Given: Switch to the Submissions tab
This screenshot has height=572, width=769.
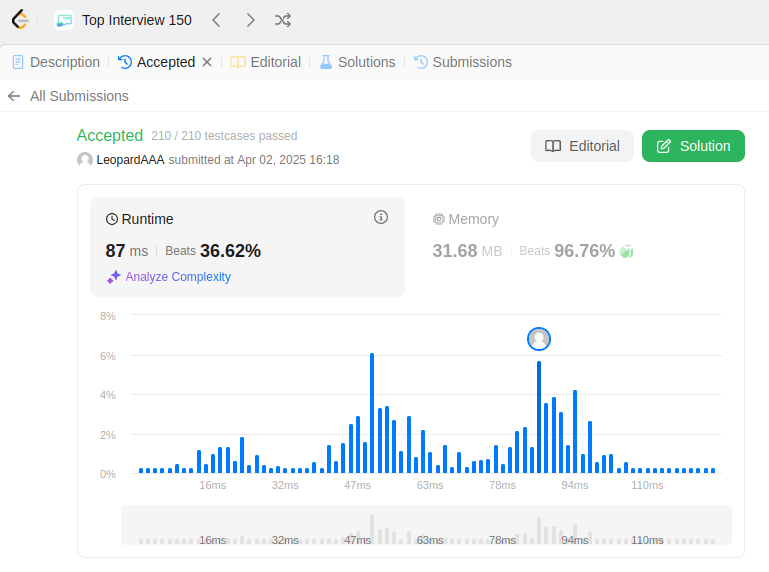Looking at the screenshot, I should coord(462,62).
